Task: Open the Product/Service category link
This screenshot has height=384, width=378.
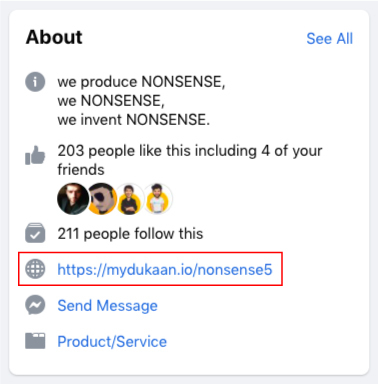Action: pos(112,341)
